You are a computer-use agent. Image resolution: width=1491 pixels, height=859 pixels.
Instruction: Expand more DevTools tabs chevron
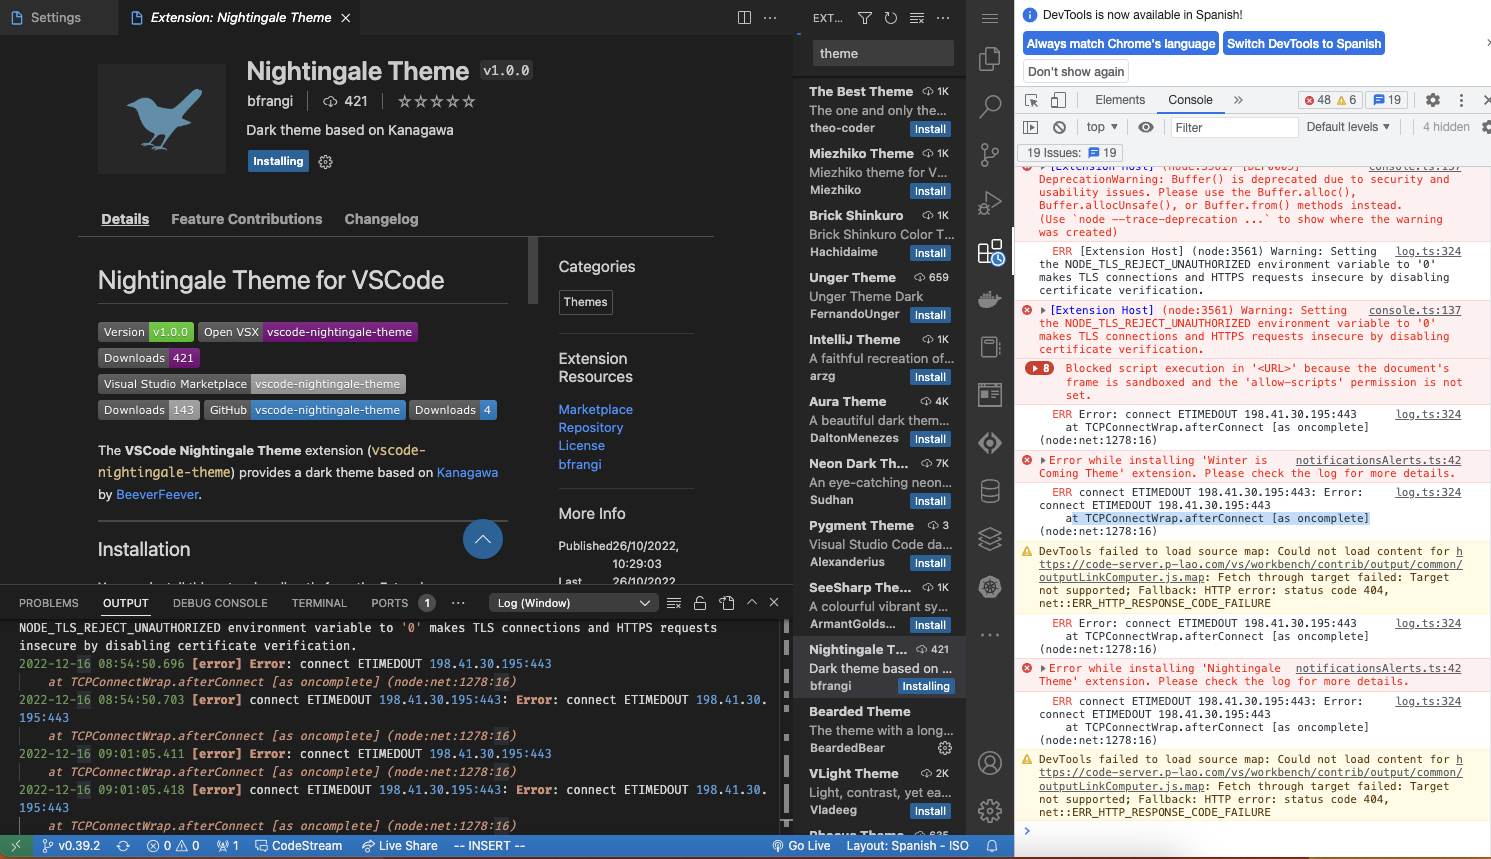click(1238, 100)
